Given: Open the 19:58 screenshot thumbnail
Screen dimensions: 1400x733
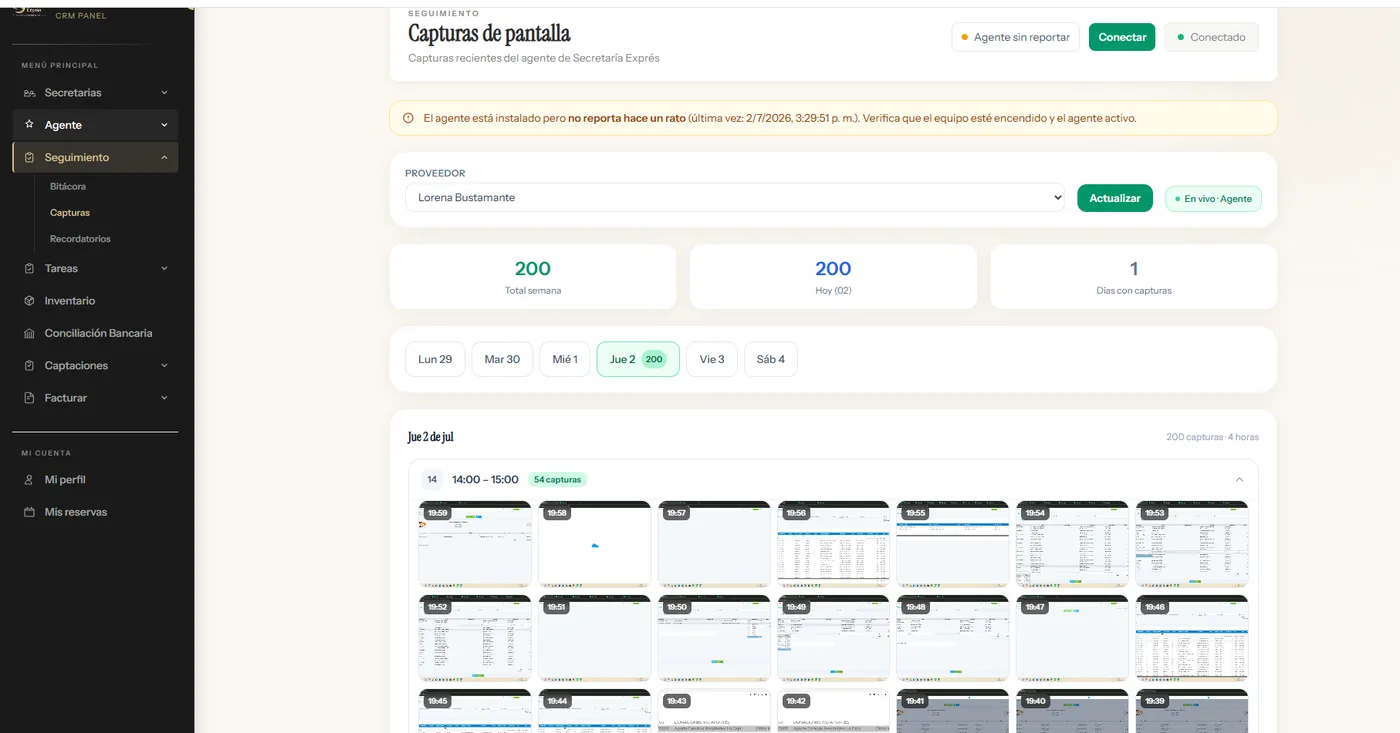Looking at the screenshot, I should tap(594, 544).
